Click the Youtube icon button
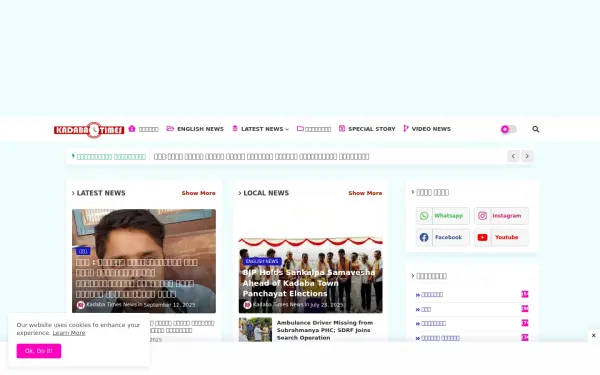This screenshot has height=375, width=600. pyautogui.click(x=501, y=237)
